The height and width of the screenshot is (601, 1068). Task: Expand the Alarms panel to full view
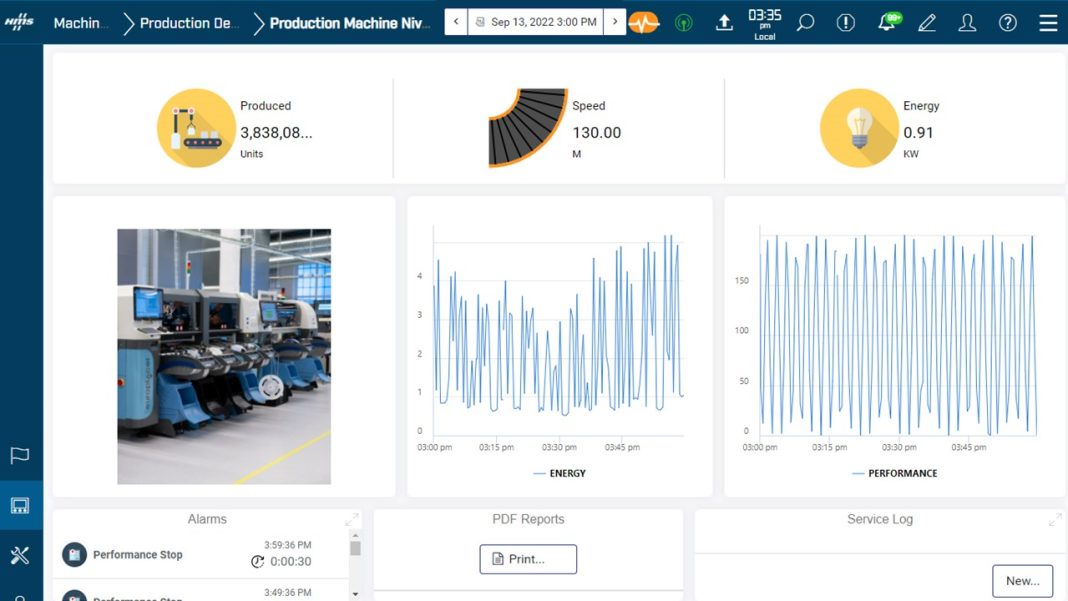[x=352, y=519]
